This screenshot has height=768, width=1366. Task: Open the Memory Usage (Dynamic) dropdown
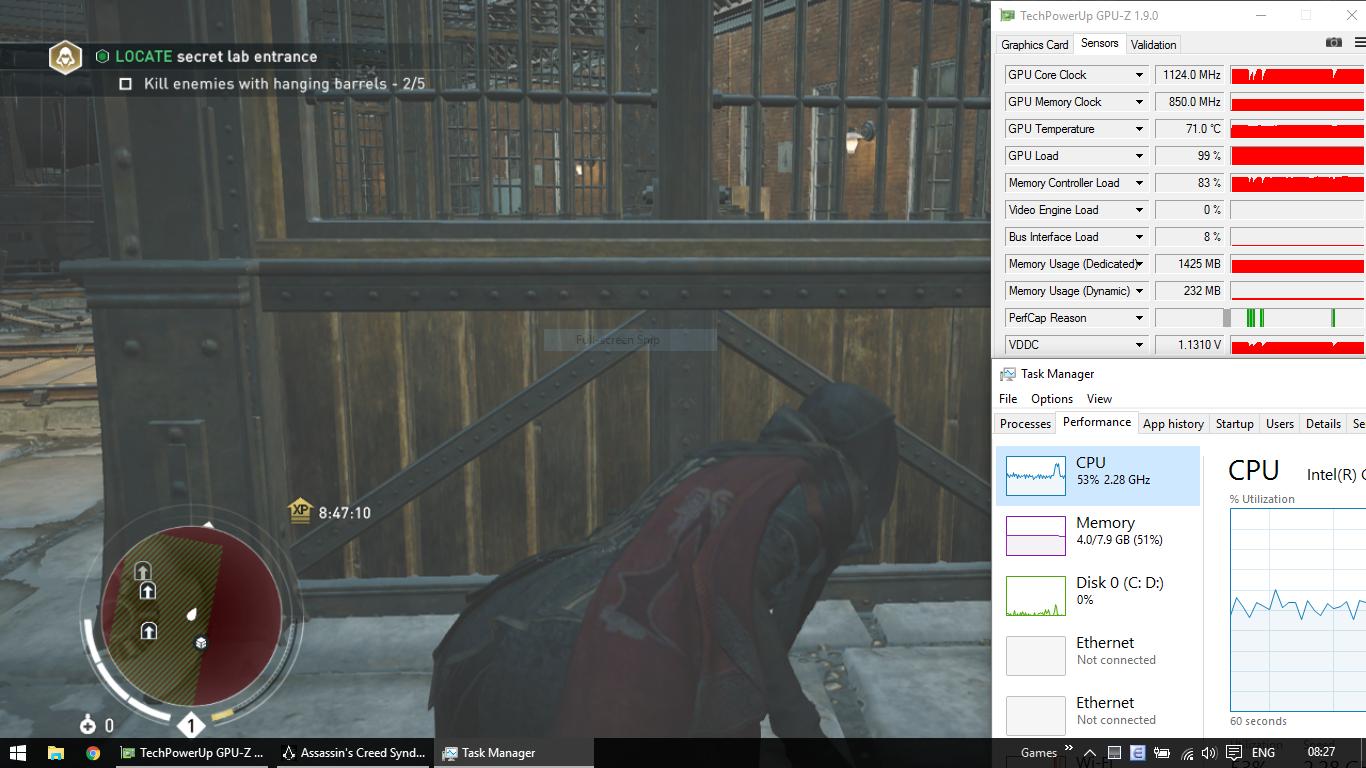tap(1138, 291)
